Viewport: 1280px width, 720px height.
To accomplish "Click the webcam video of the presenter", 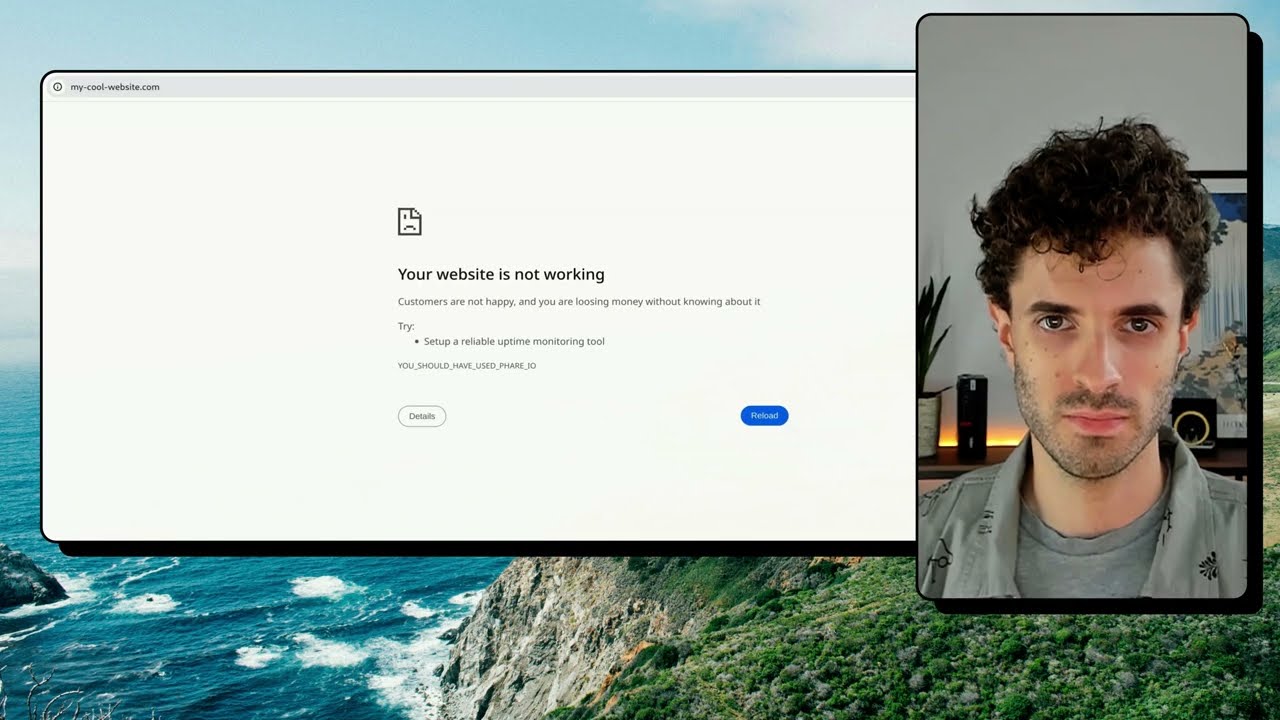I will 1083,307.
